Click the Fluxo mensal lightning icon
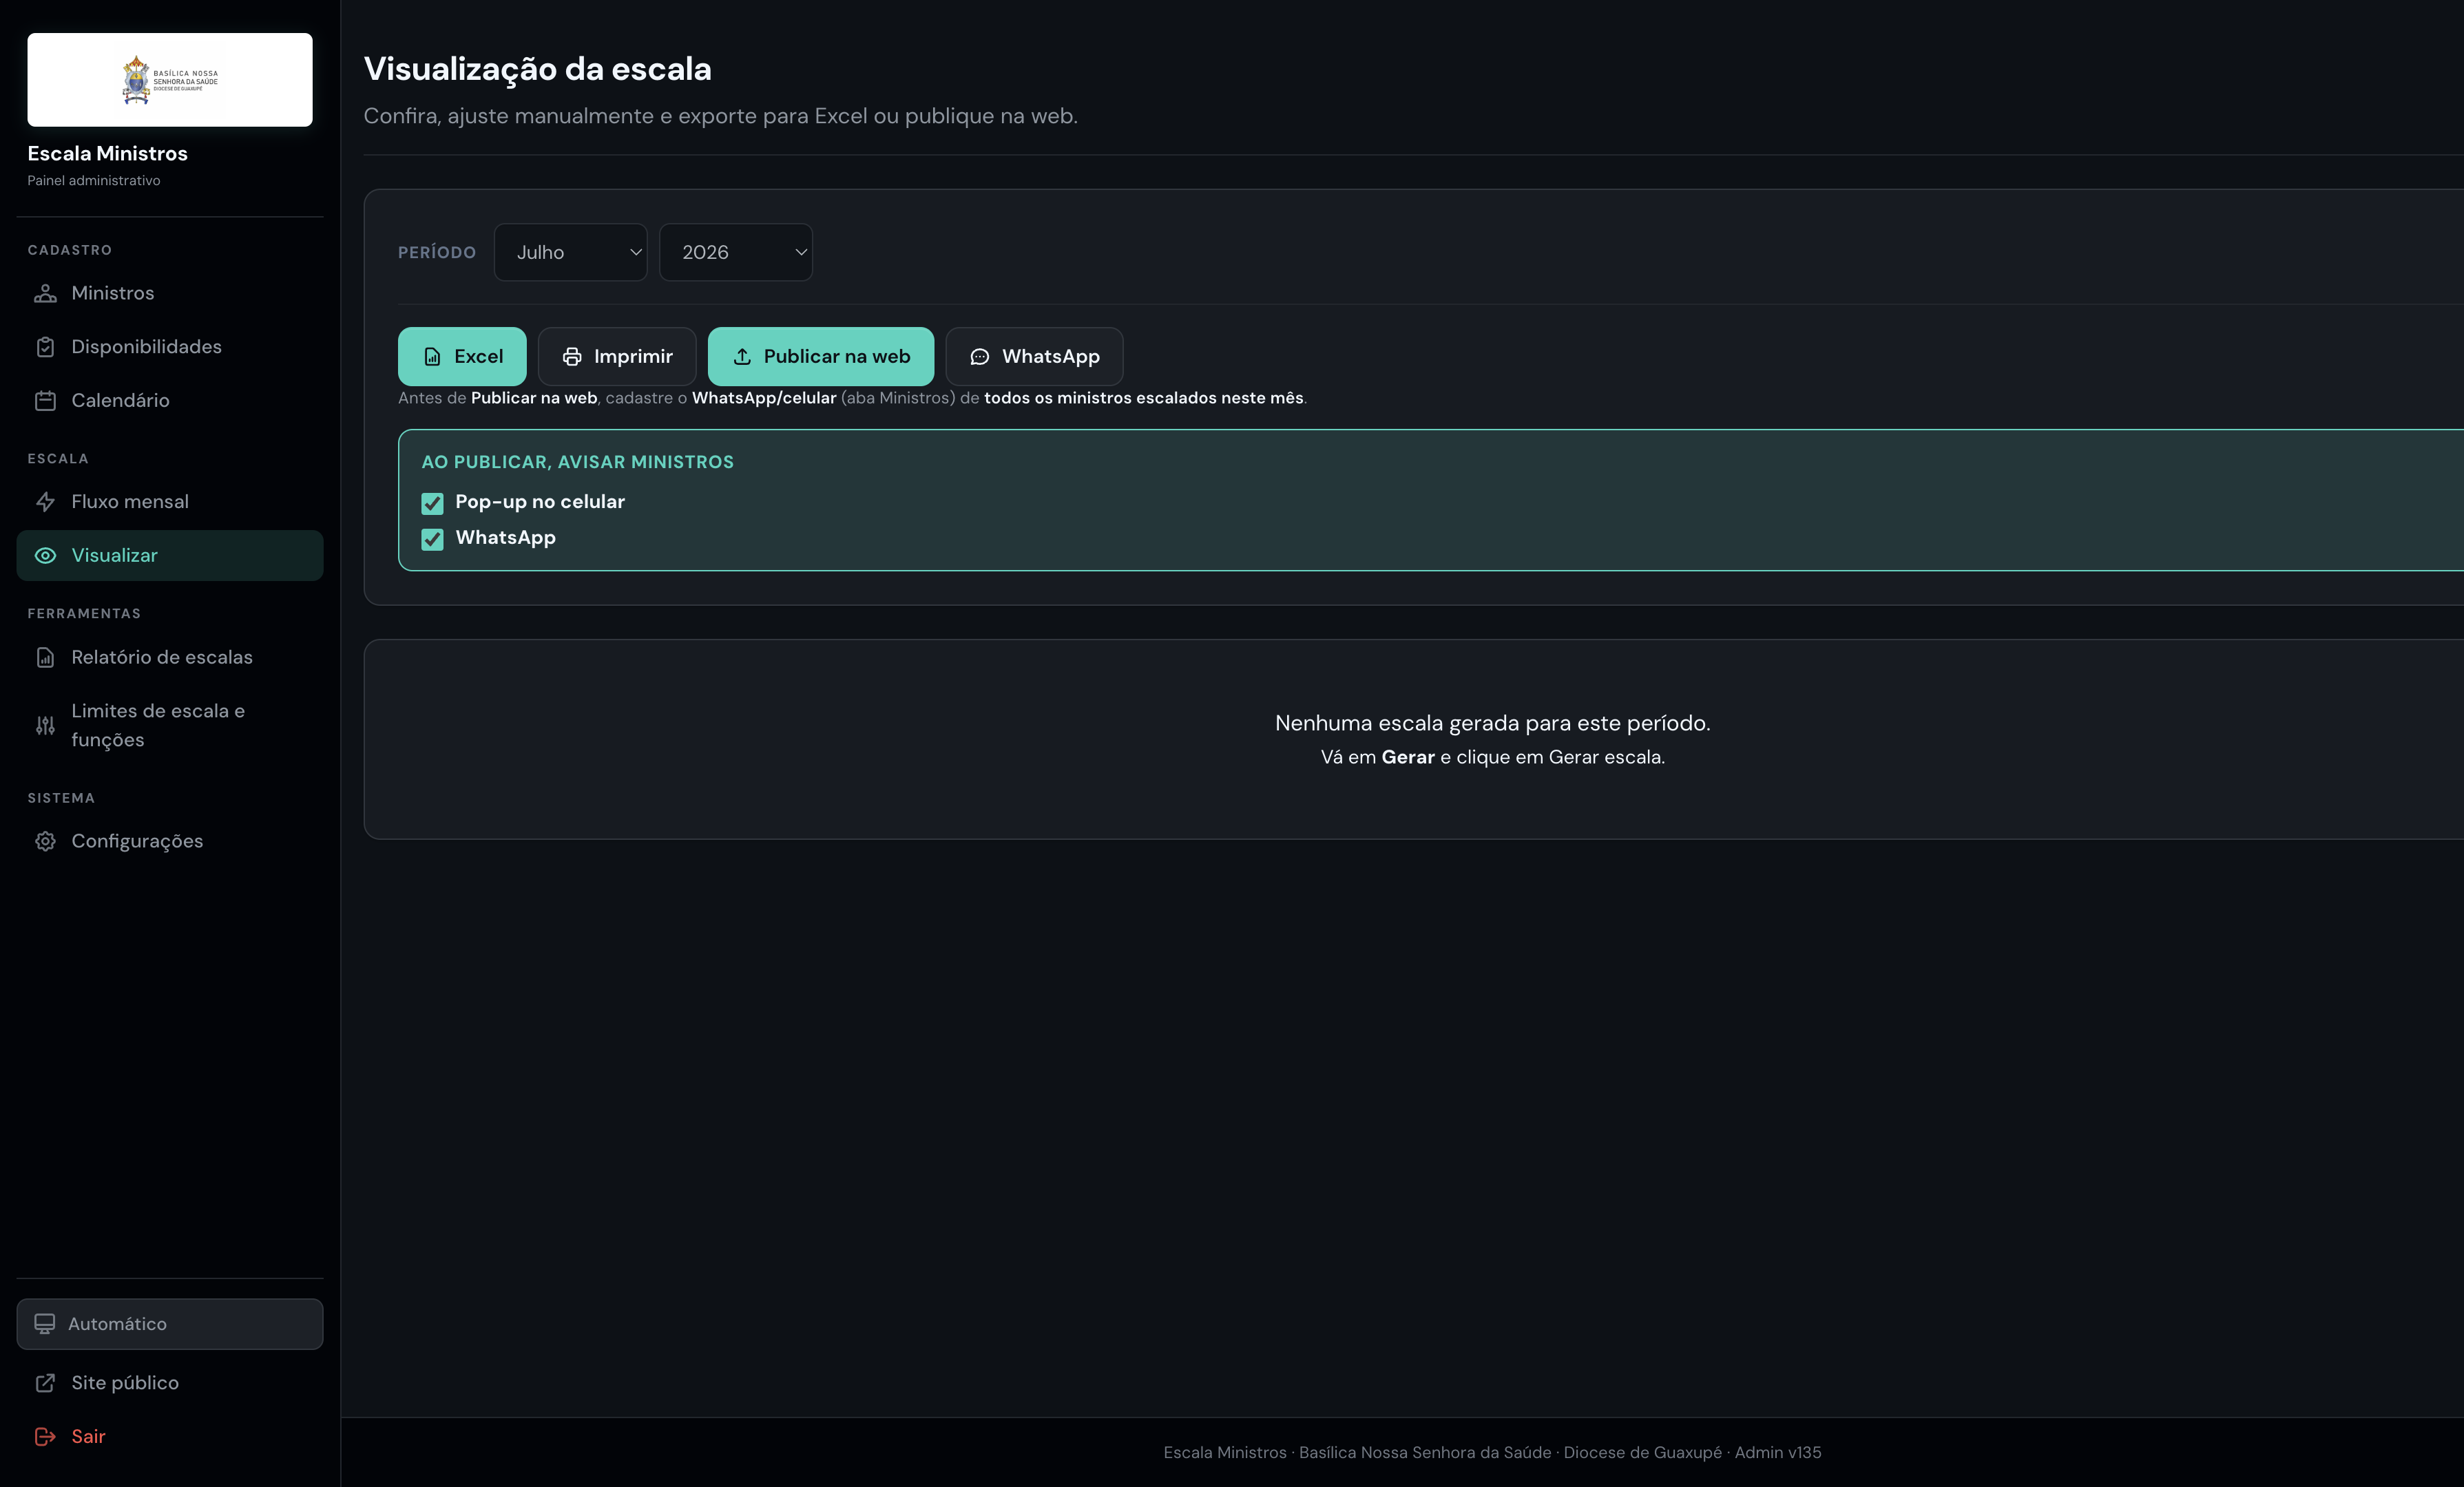This screenshot has width=2464, height=1487. (x=45, y=502)
